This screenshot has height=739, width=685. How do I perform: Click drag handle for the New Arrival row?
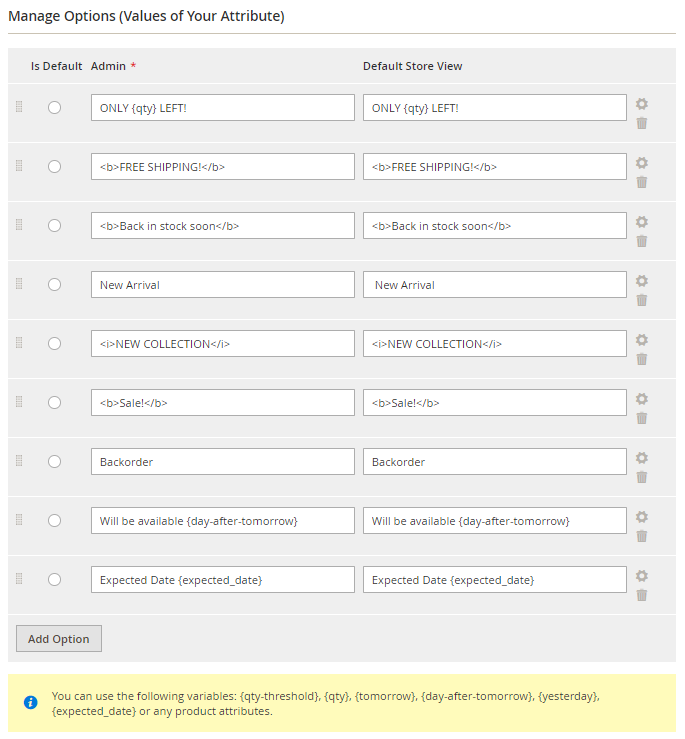pos(19,283)
